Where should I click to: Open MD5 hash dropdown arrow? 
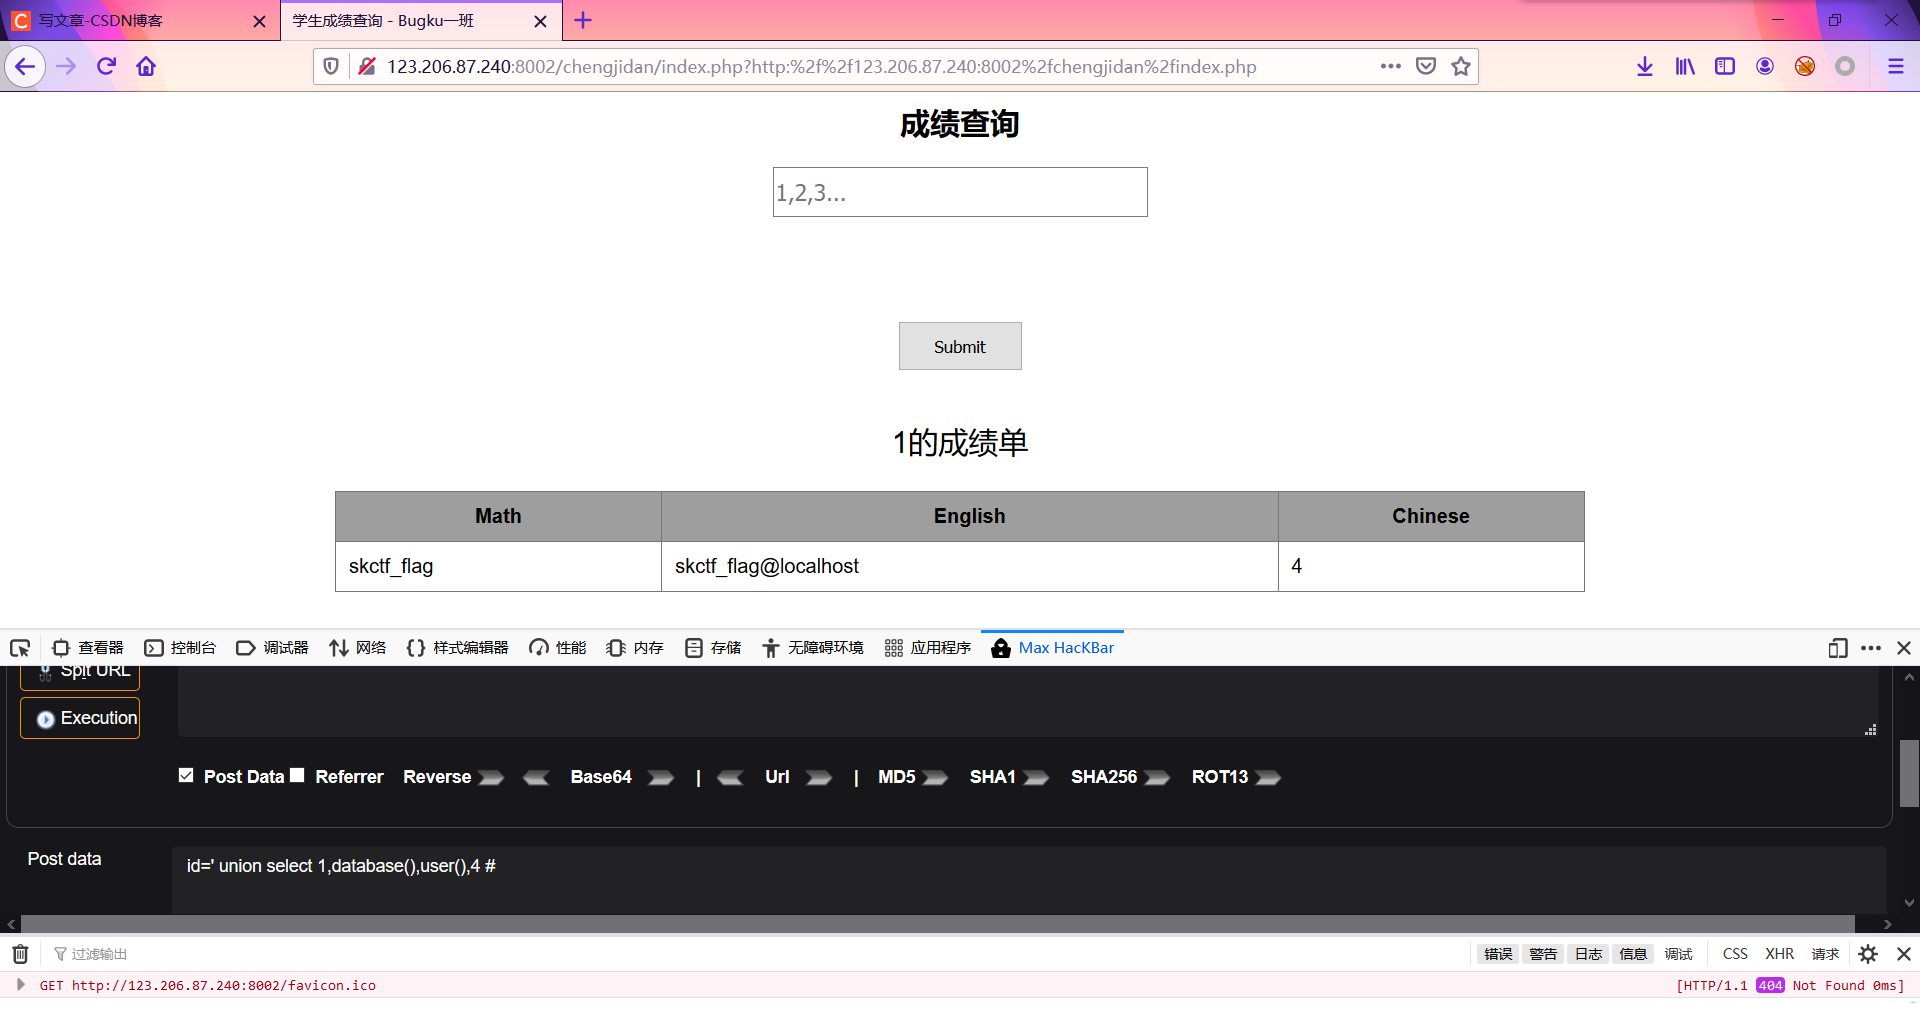935,777
